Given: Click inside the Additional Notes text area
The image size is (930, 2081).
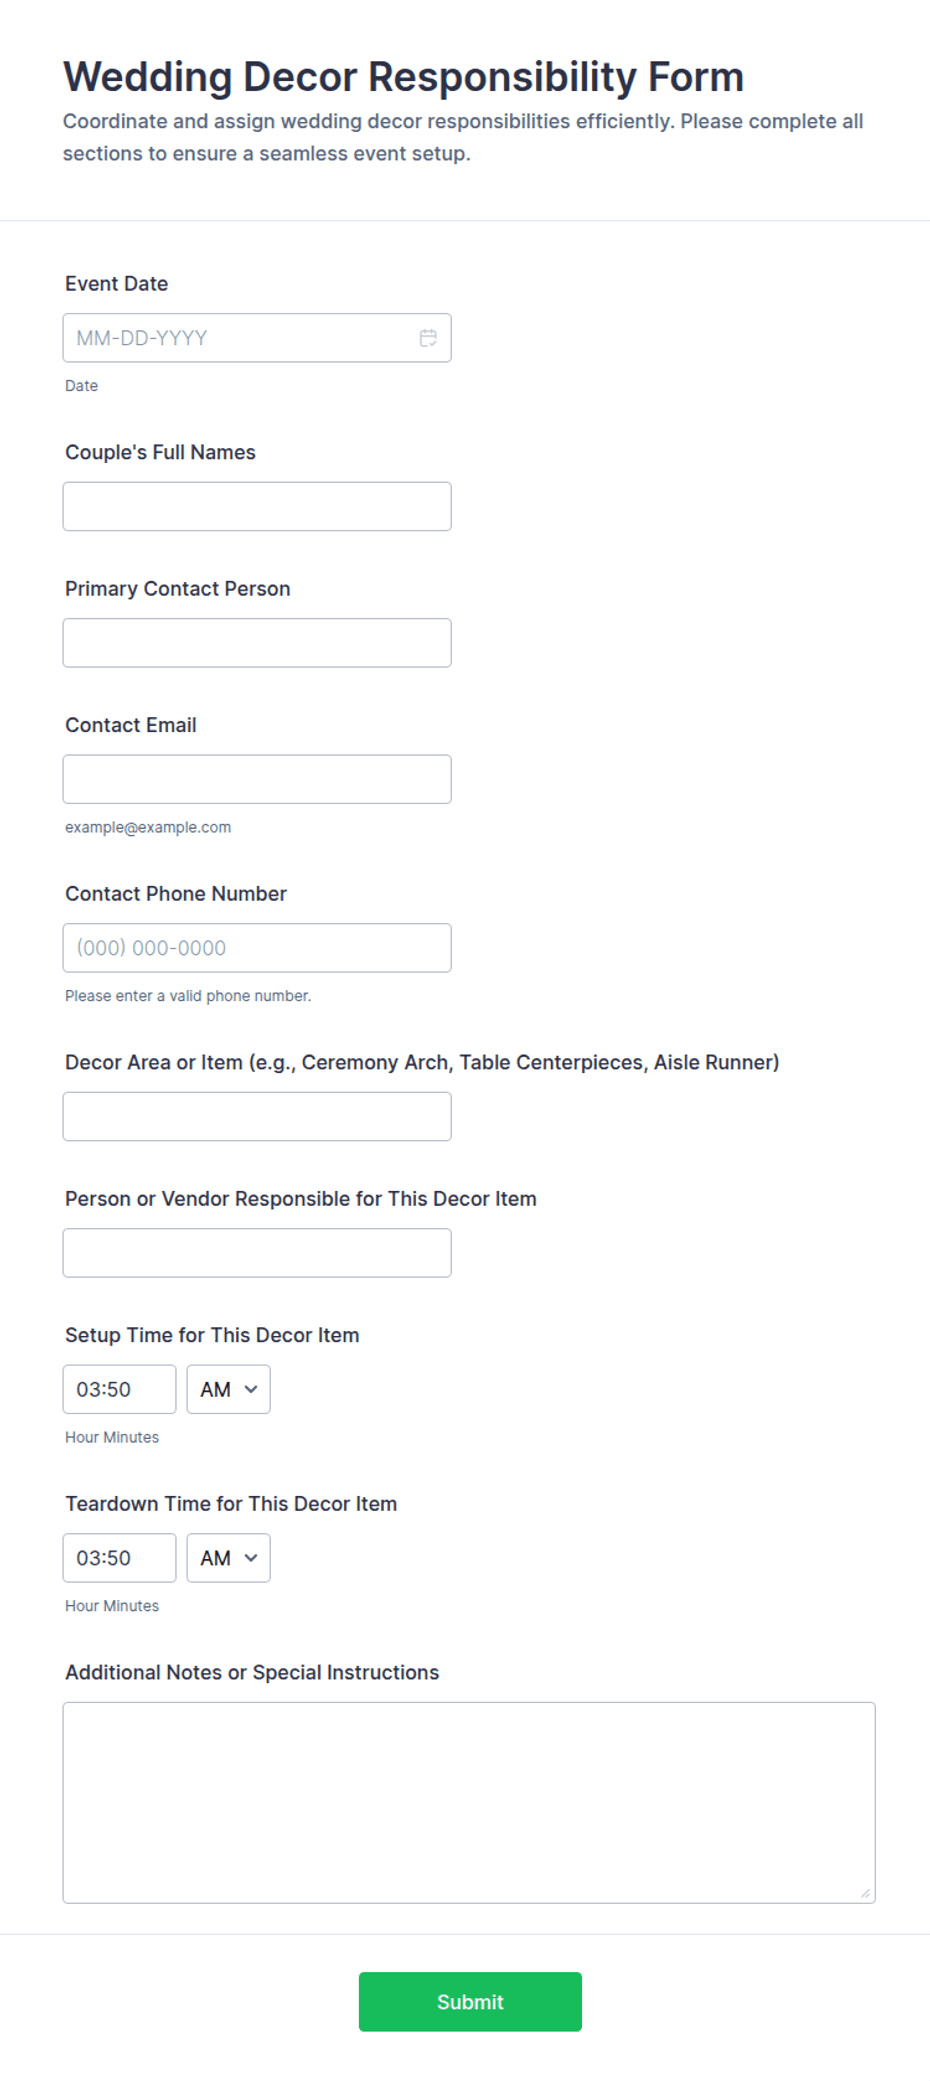Looking at the screenshot, I should coord(469,1802).
